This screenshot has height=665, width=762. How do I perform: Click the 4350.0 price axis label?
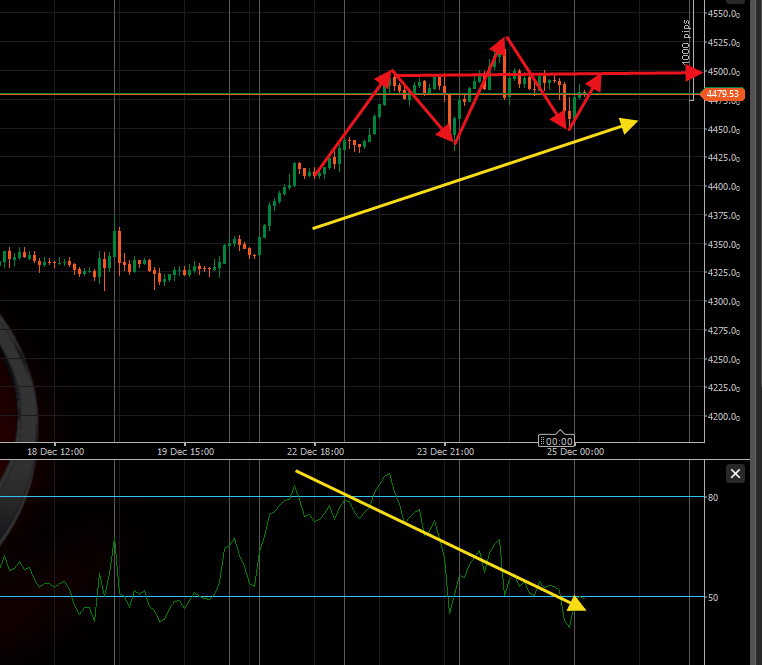point(724,245)
